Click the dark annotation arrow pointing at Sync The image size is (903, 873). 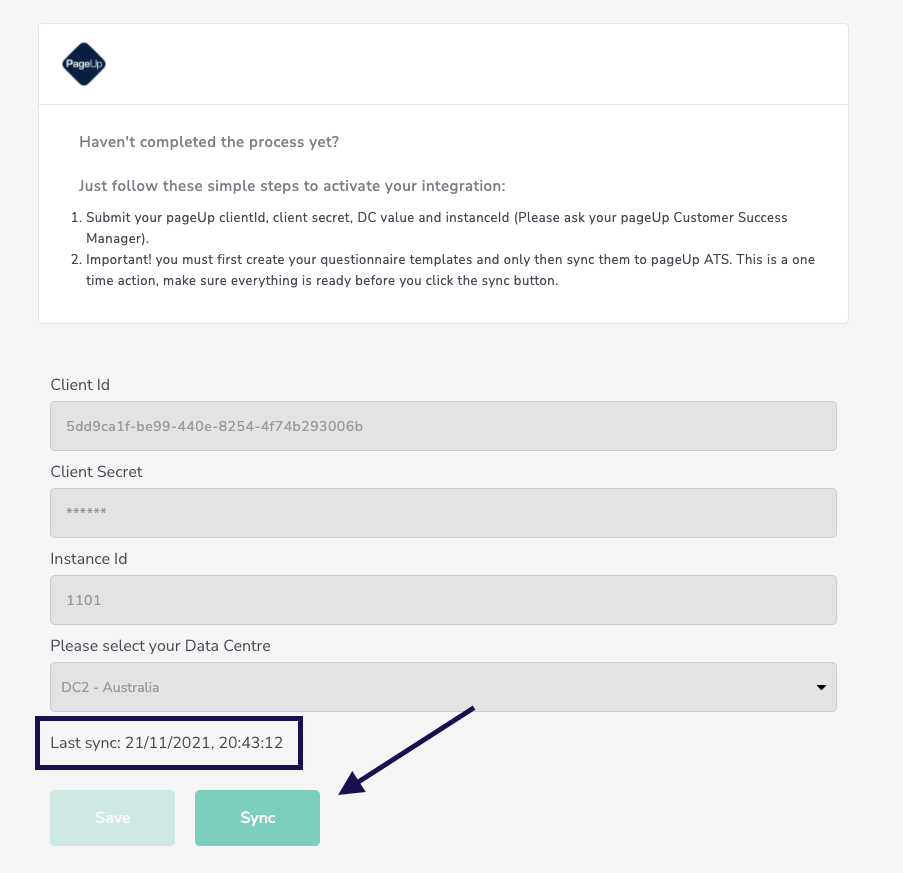click(406, 750)
